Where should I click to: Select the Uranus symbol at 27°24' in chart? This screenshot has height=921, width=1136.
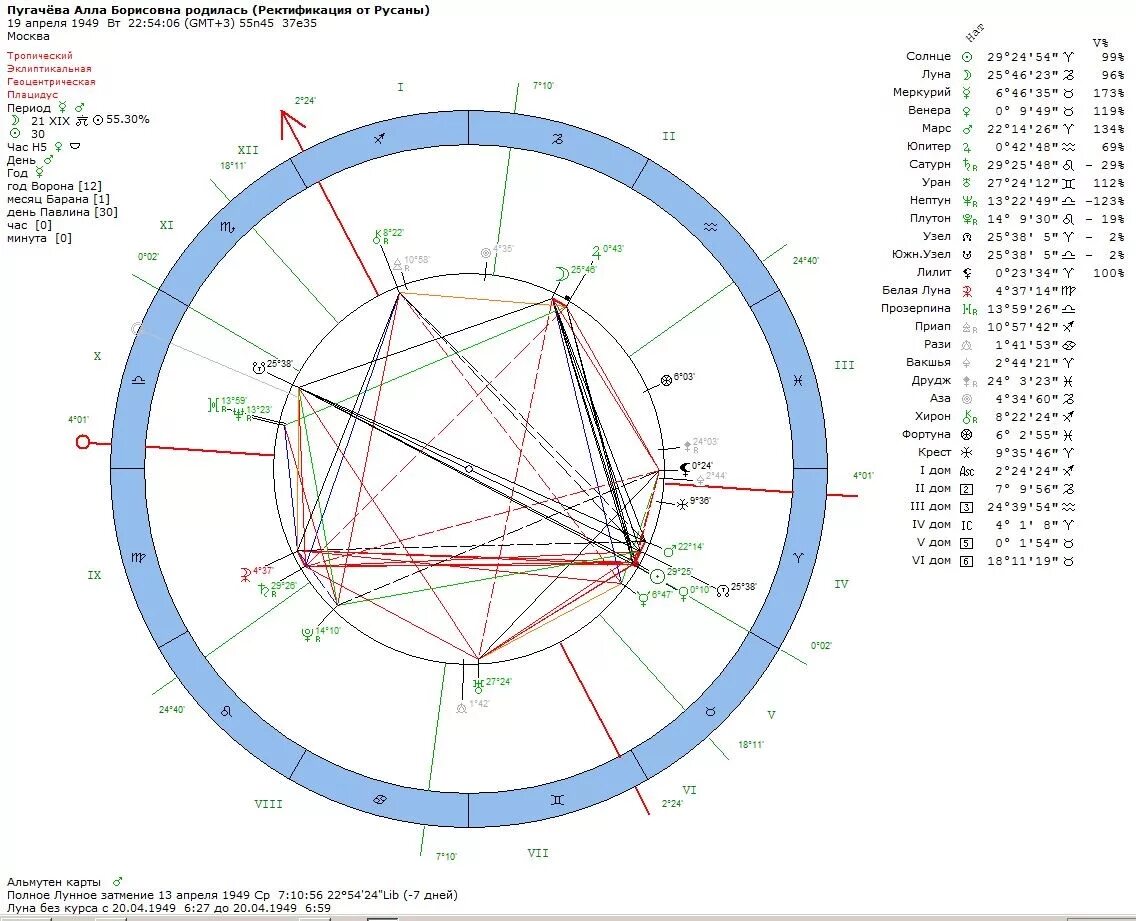[477, 684]
